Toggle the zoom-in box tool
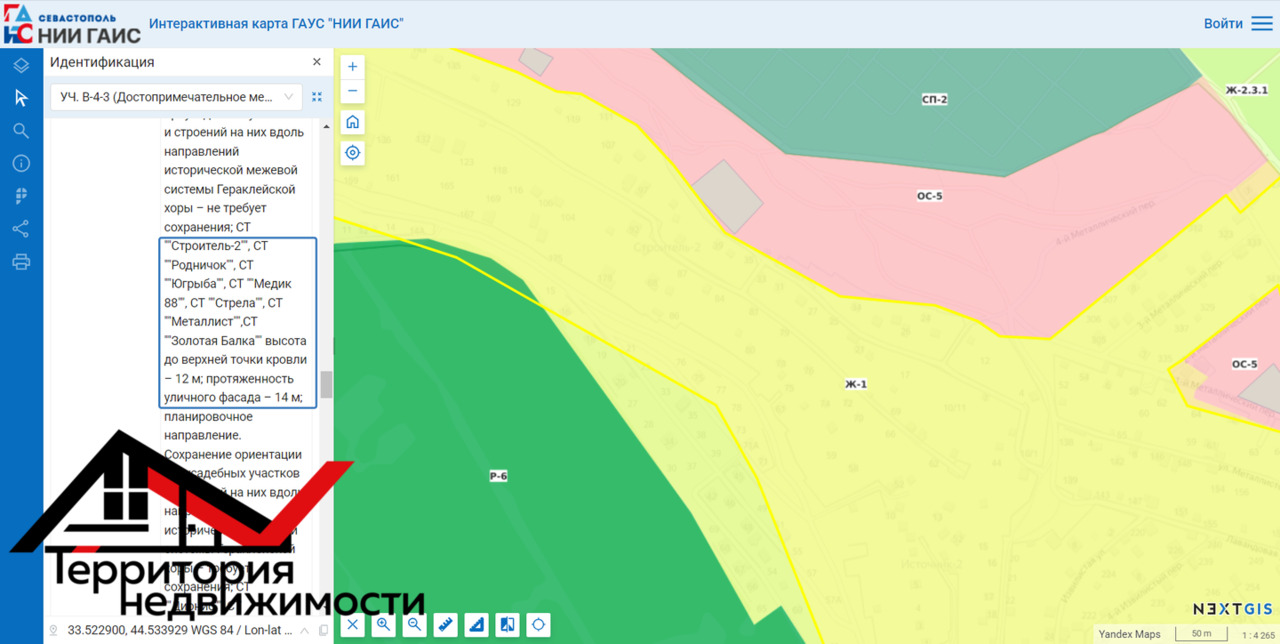1280x644 pixels. tap(384, 625)
